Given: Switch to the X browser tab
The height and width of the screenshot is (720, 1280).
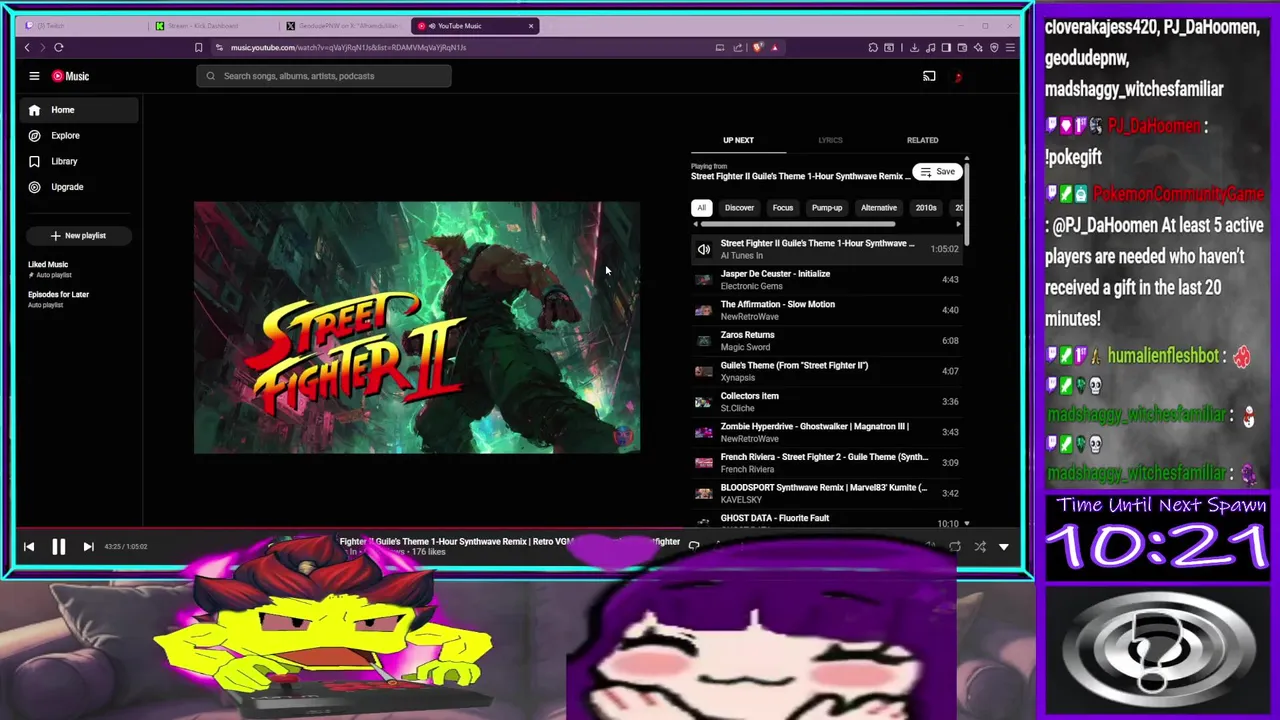Looking at the screenshot, I should click(342, 25).
